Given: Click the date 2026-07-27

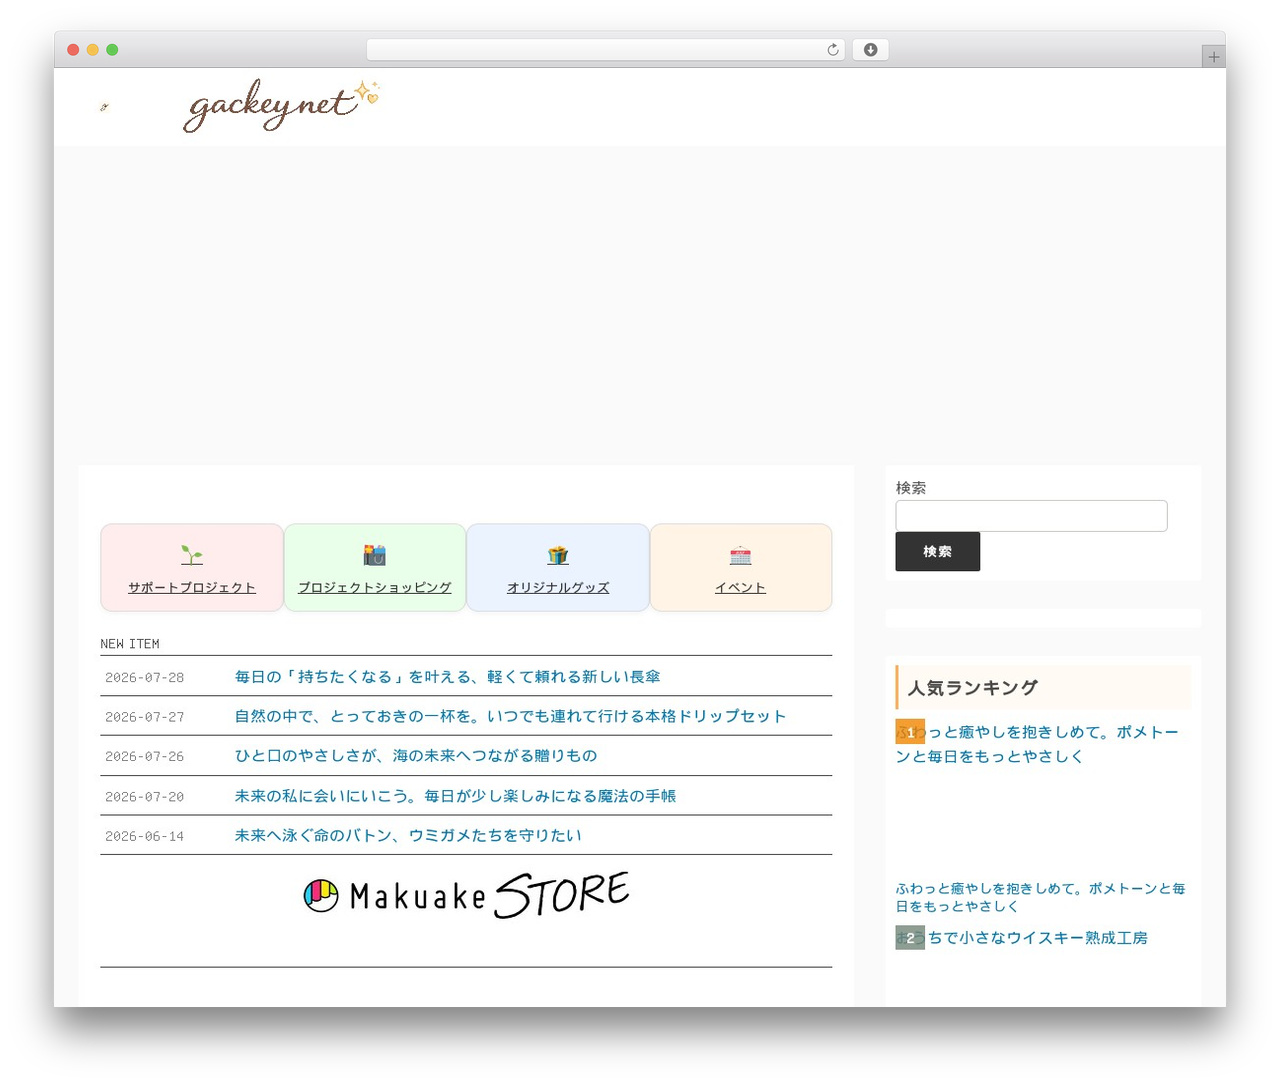Looking at the screenshot, I should pyautogui.click(x=145, y=717).
